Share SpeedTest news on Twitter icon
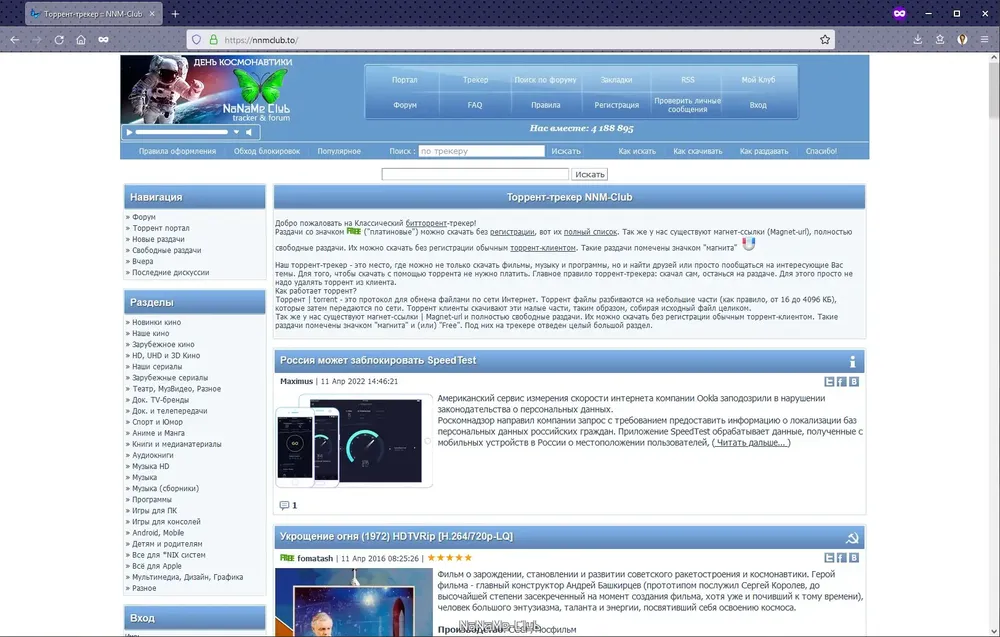 point(829,381)
